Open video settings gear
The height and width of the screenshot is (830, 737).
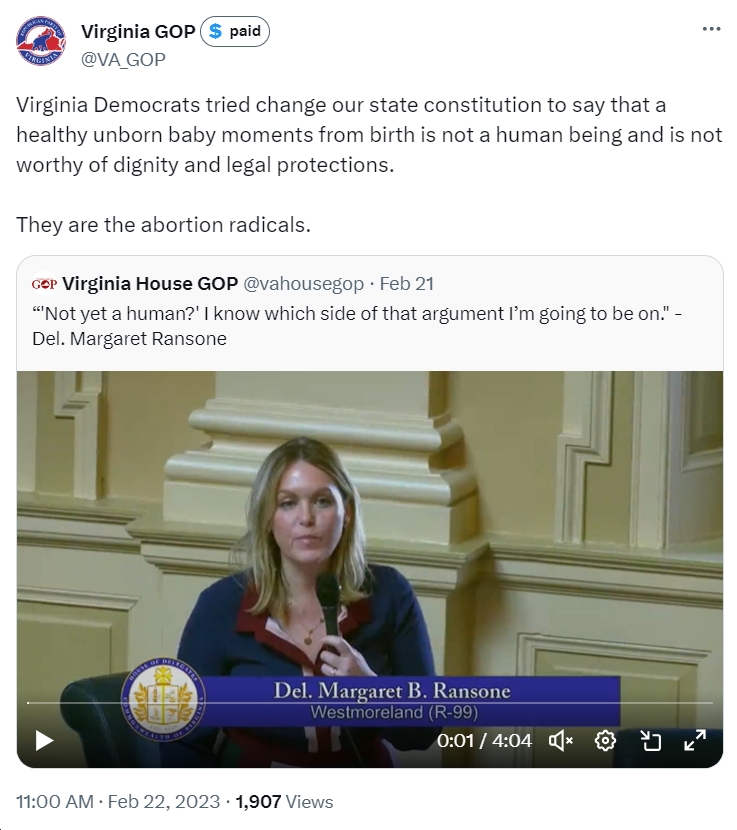(605, 740)
